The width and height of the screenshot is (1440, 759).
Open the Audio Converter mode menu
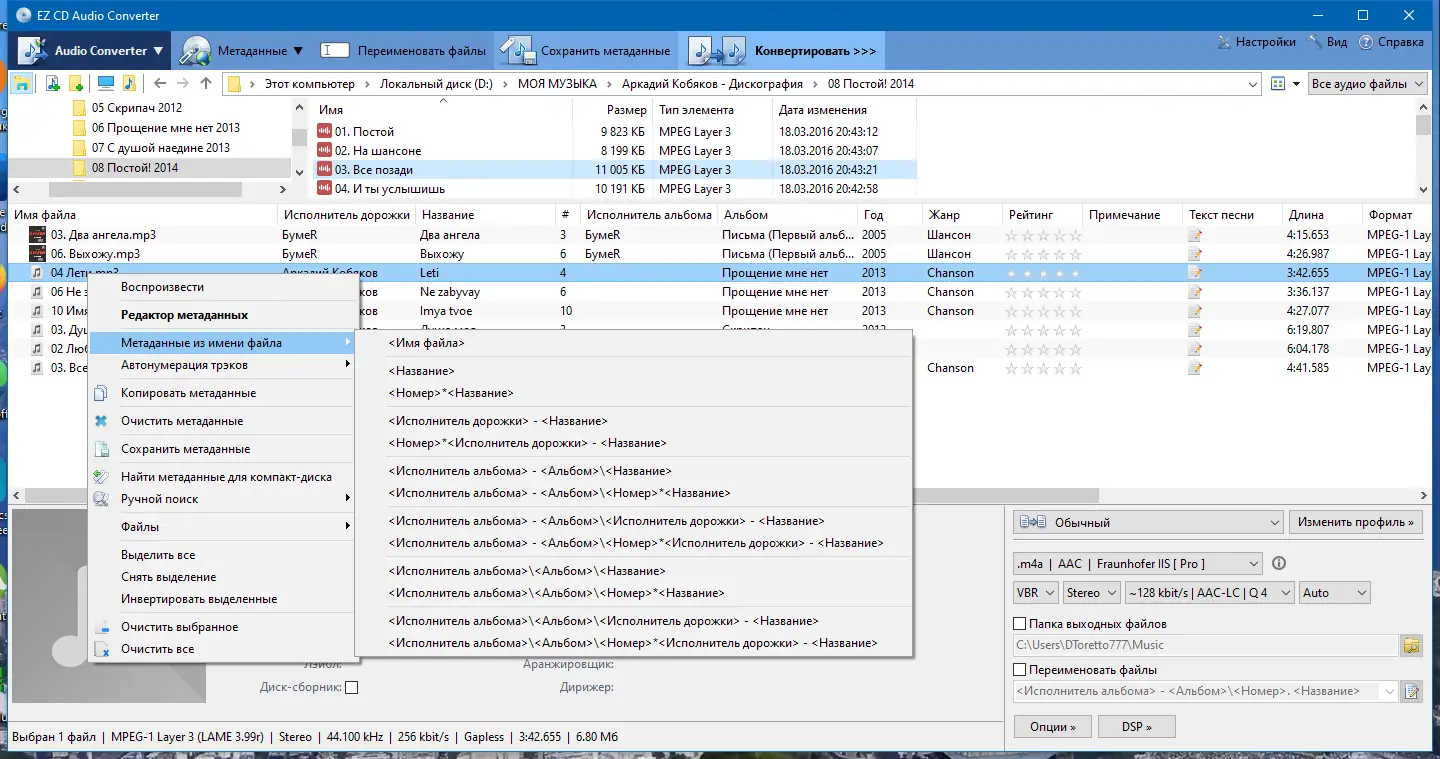click(x=90, y=50)
